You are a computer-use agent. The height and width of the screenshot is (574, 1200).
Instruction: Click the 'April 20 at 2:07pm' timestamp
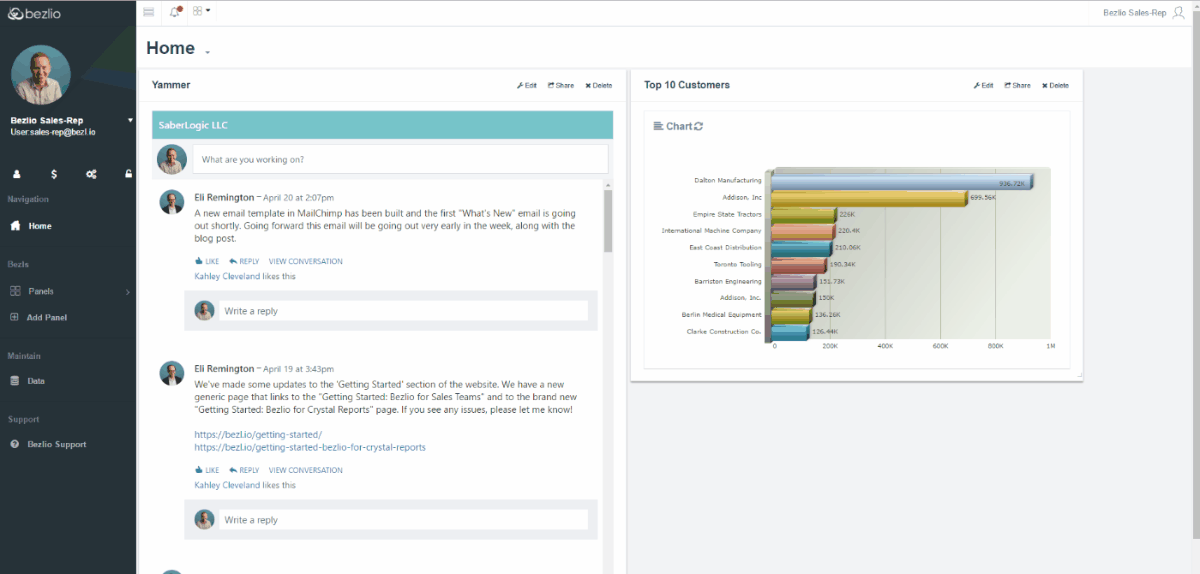pyautogui.click(x=298, y=197)
